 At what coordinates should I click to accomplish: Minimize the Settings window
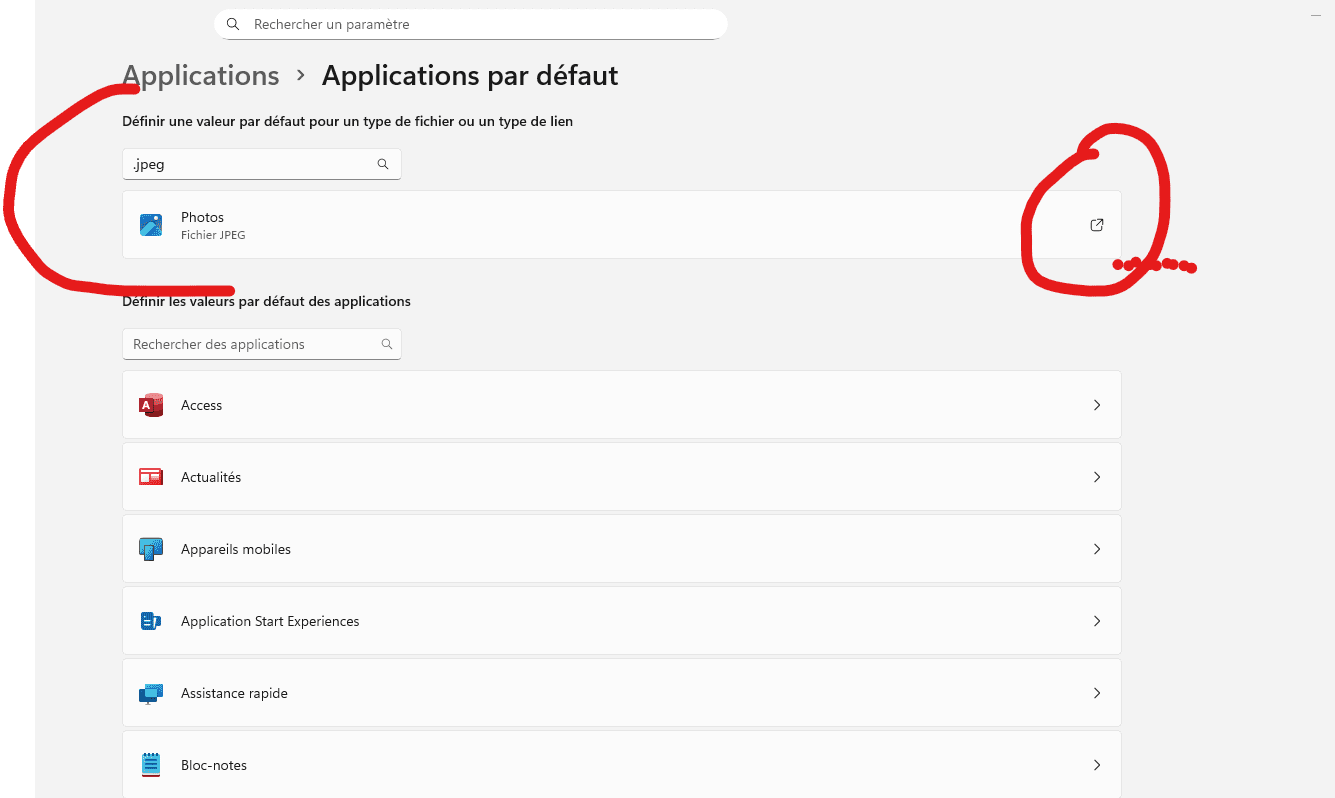point(1316,16)
